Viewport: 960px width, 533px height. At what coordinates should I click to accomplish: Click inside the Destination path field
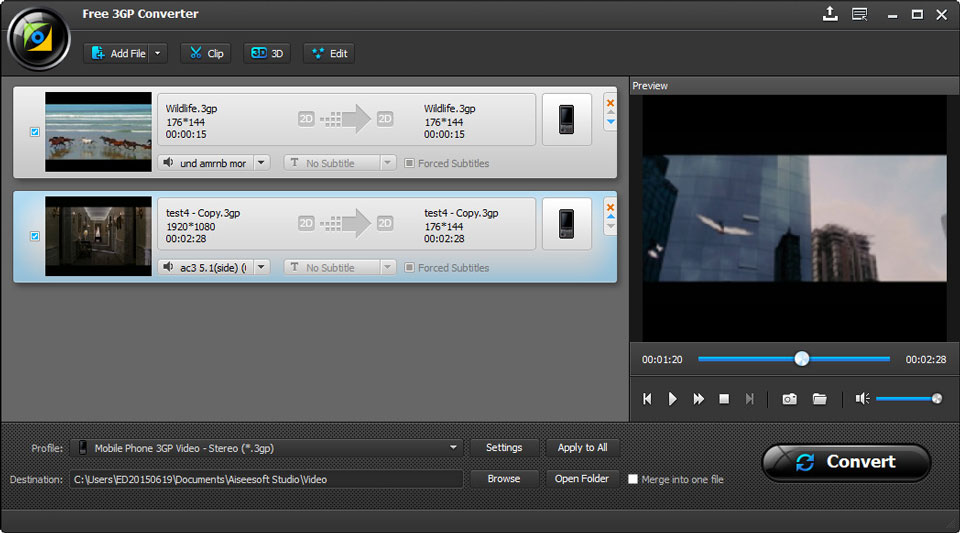[x=266, y=479]
